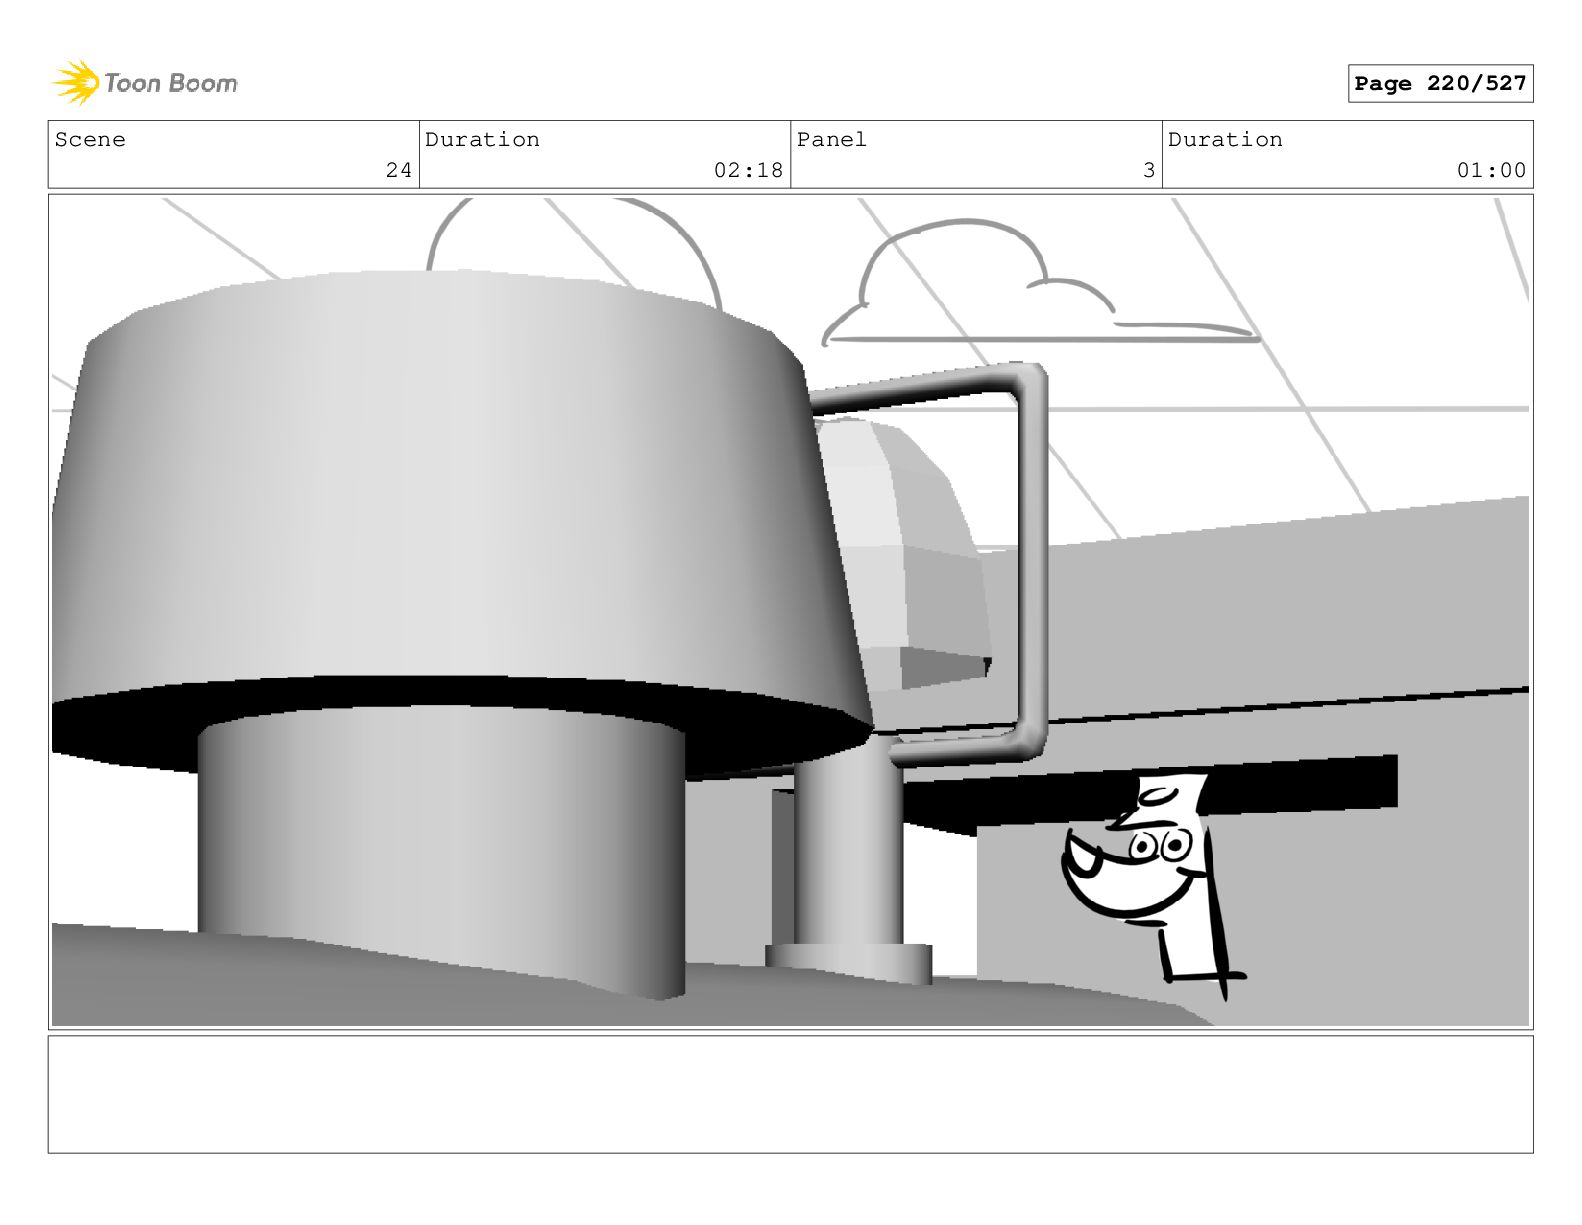Viewport: 1582px width, 1225px height.
Task: Select the Scene label text
Action: pos(90,140)
